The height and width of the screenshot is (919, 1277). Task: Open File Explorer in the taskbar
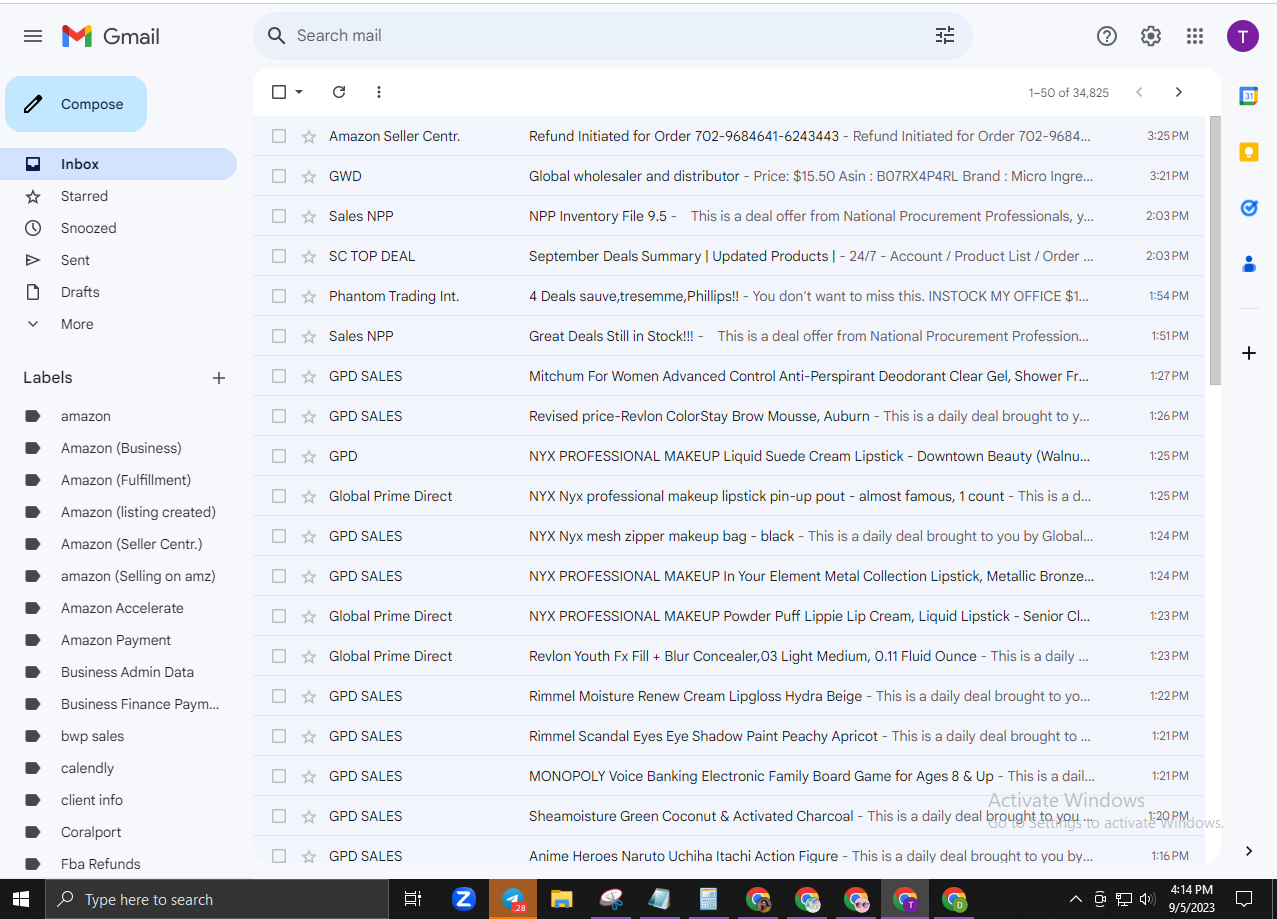pyautogui.click(x=561, y=899)
